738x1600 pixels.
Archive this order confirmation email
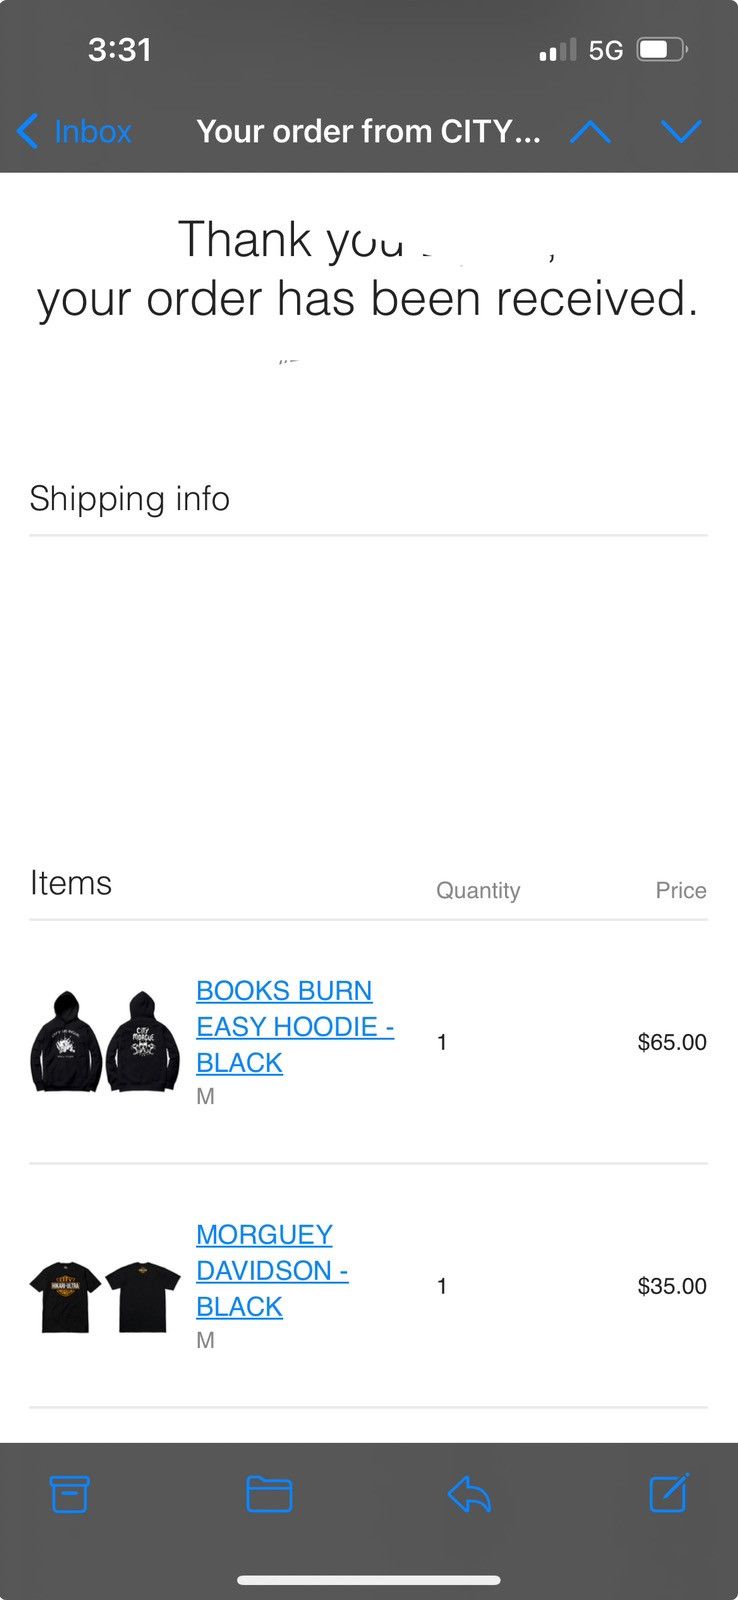pyautogui.click(x=70, y=1494)
